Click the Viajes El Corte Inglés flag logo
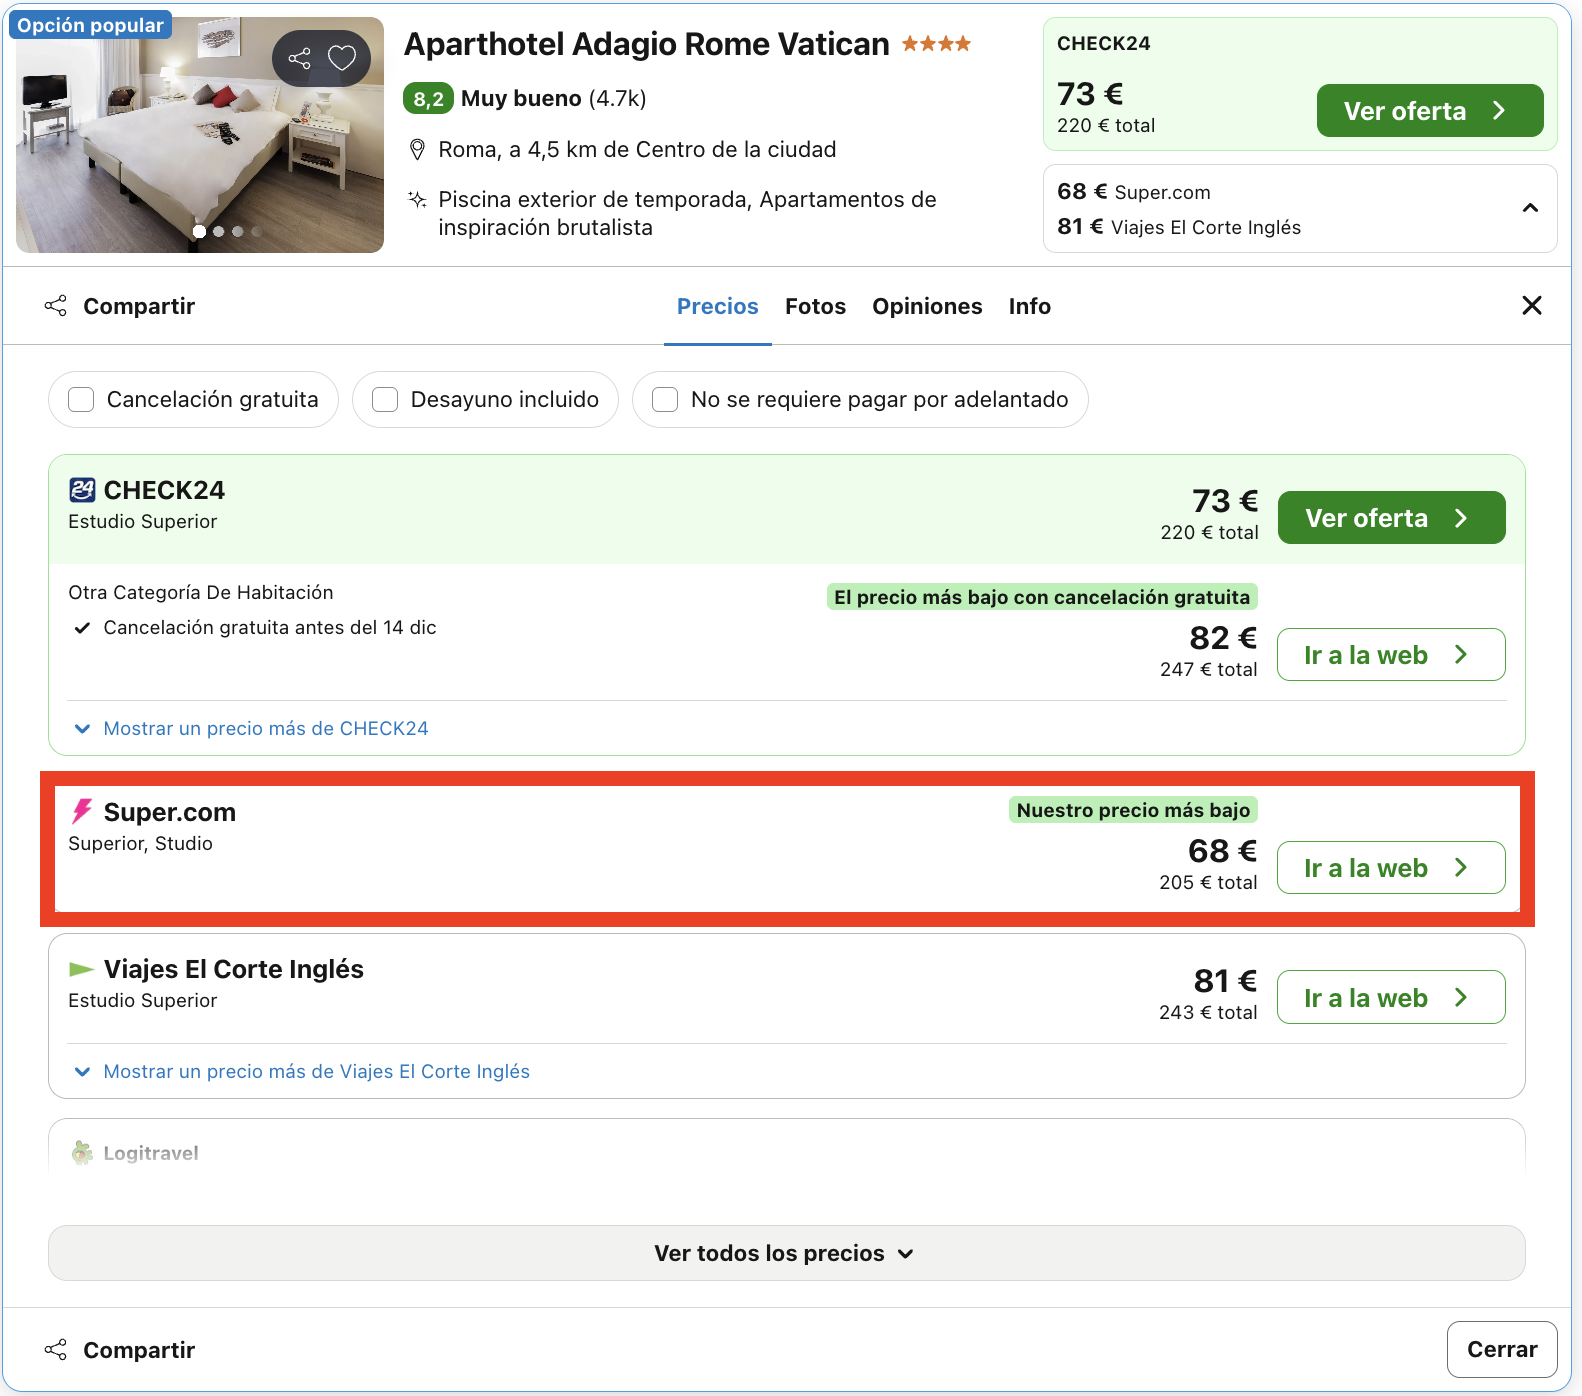The height and width of the screenshot is (1396, 1582). click(81, 969)
